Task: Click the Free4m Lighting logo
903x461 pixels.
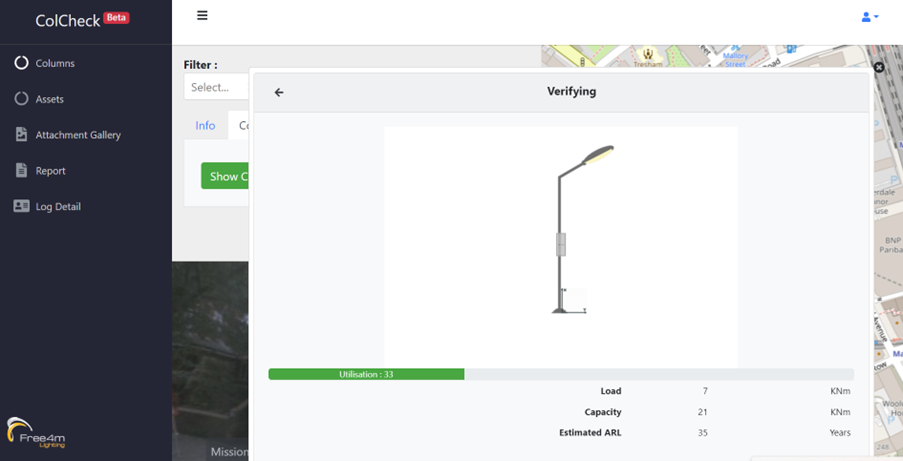Action: coord(36,432)
